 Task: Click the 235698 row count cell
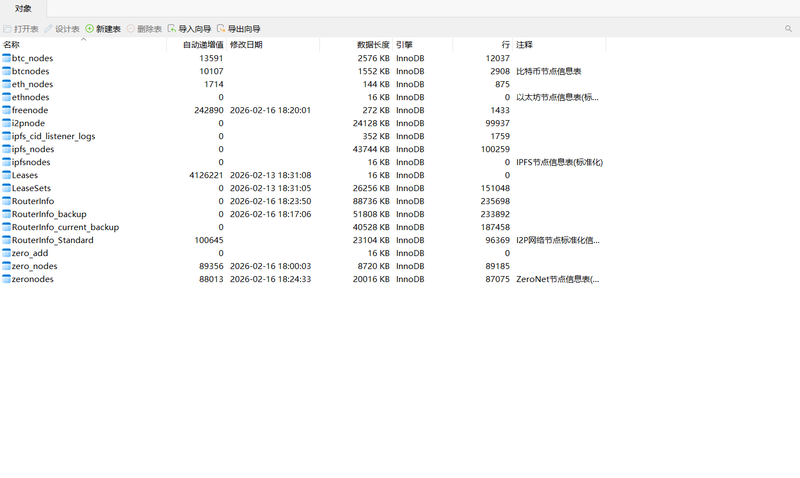pos(495,202)
